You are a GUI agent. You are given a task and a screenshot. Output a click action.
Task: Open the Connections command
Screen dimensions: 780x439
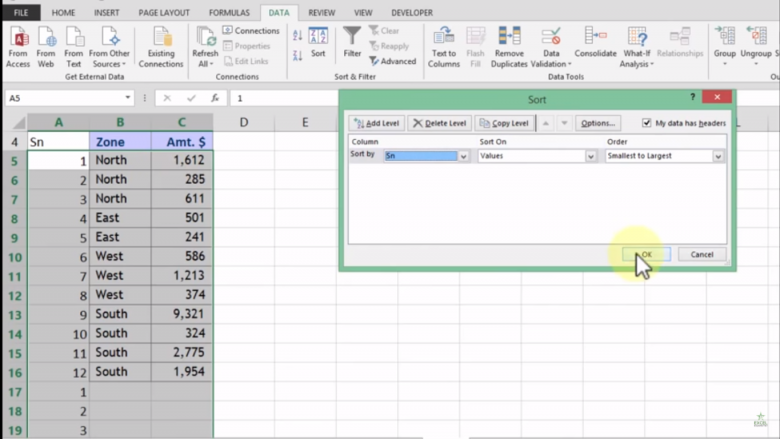[251, 31]
